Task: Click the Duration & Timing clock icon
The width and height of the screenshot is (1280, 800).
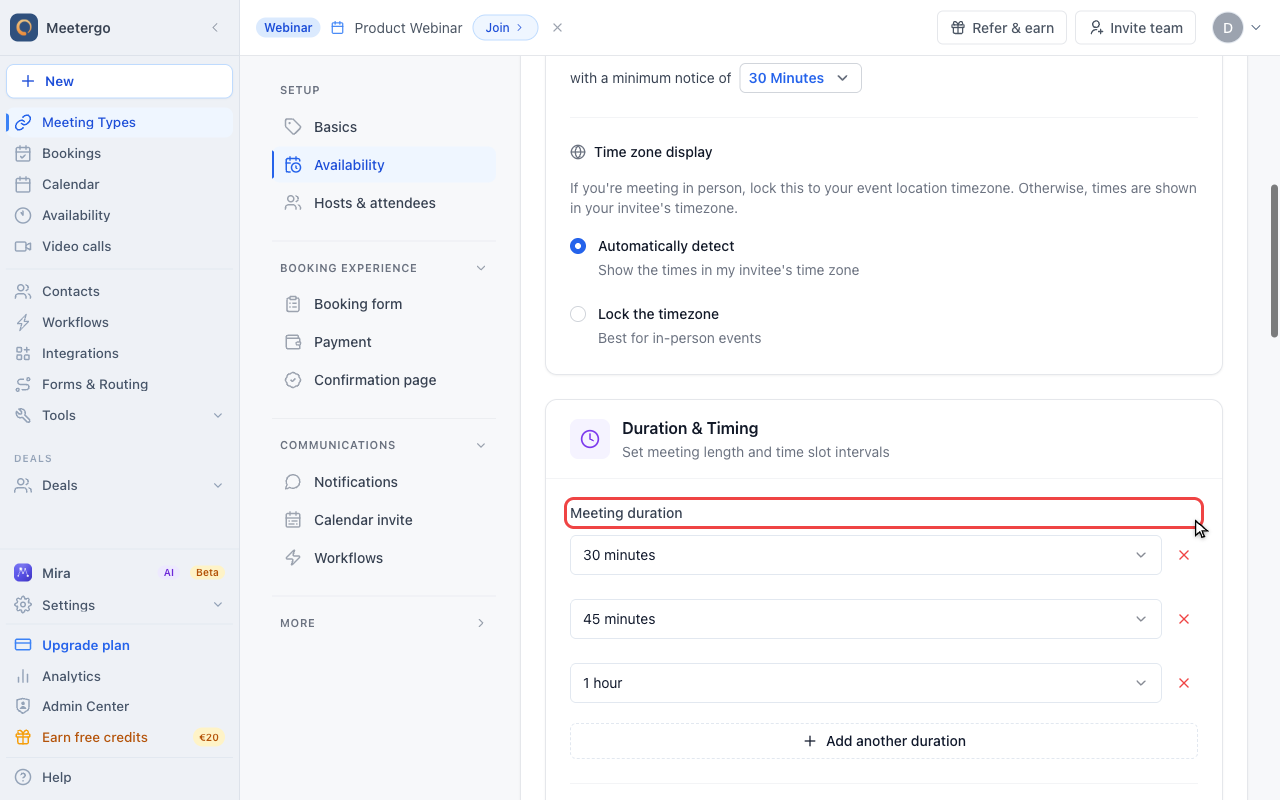Action: tap(590, 439)
